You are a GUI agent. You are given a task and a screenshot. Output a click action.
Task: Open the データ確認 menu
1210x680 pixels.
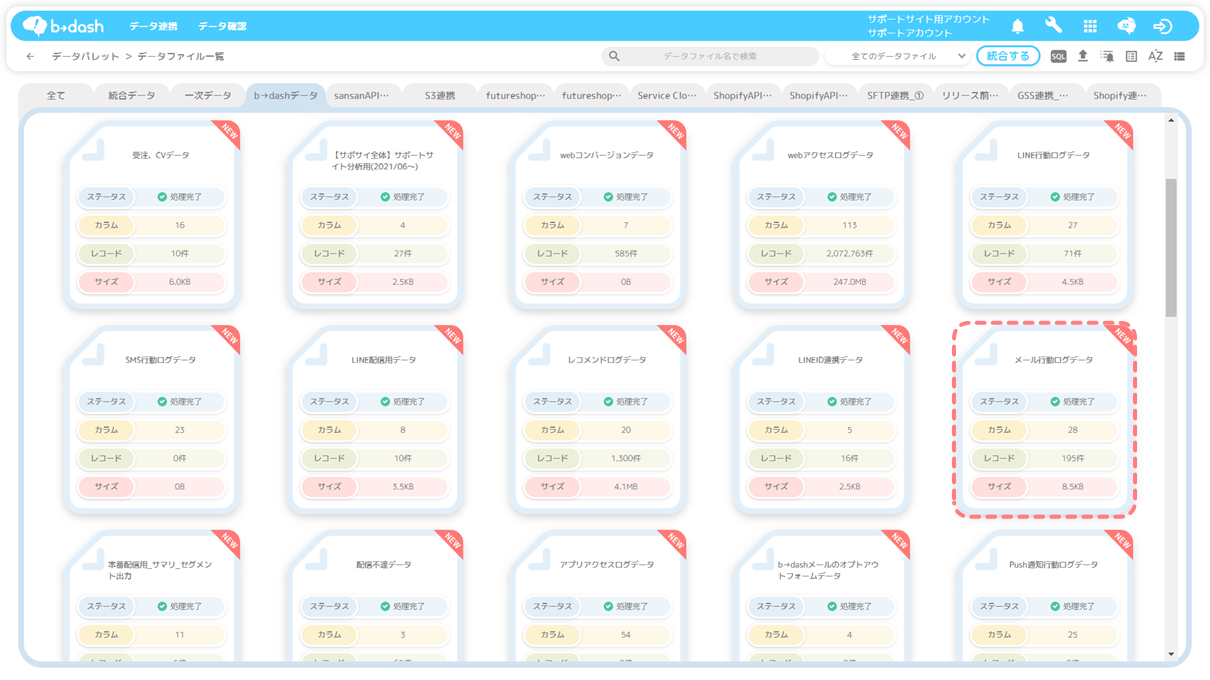222,26
